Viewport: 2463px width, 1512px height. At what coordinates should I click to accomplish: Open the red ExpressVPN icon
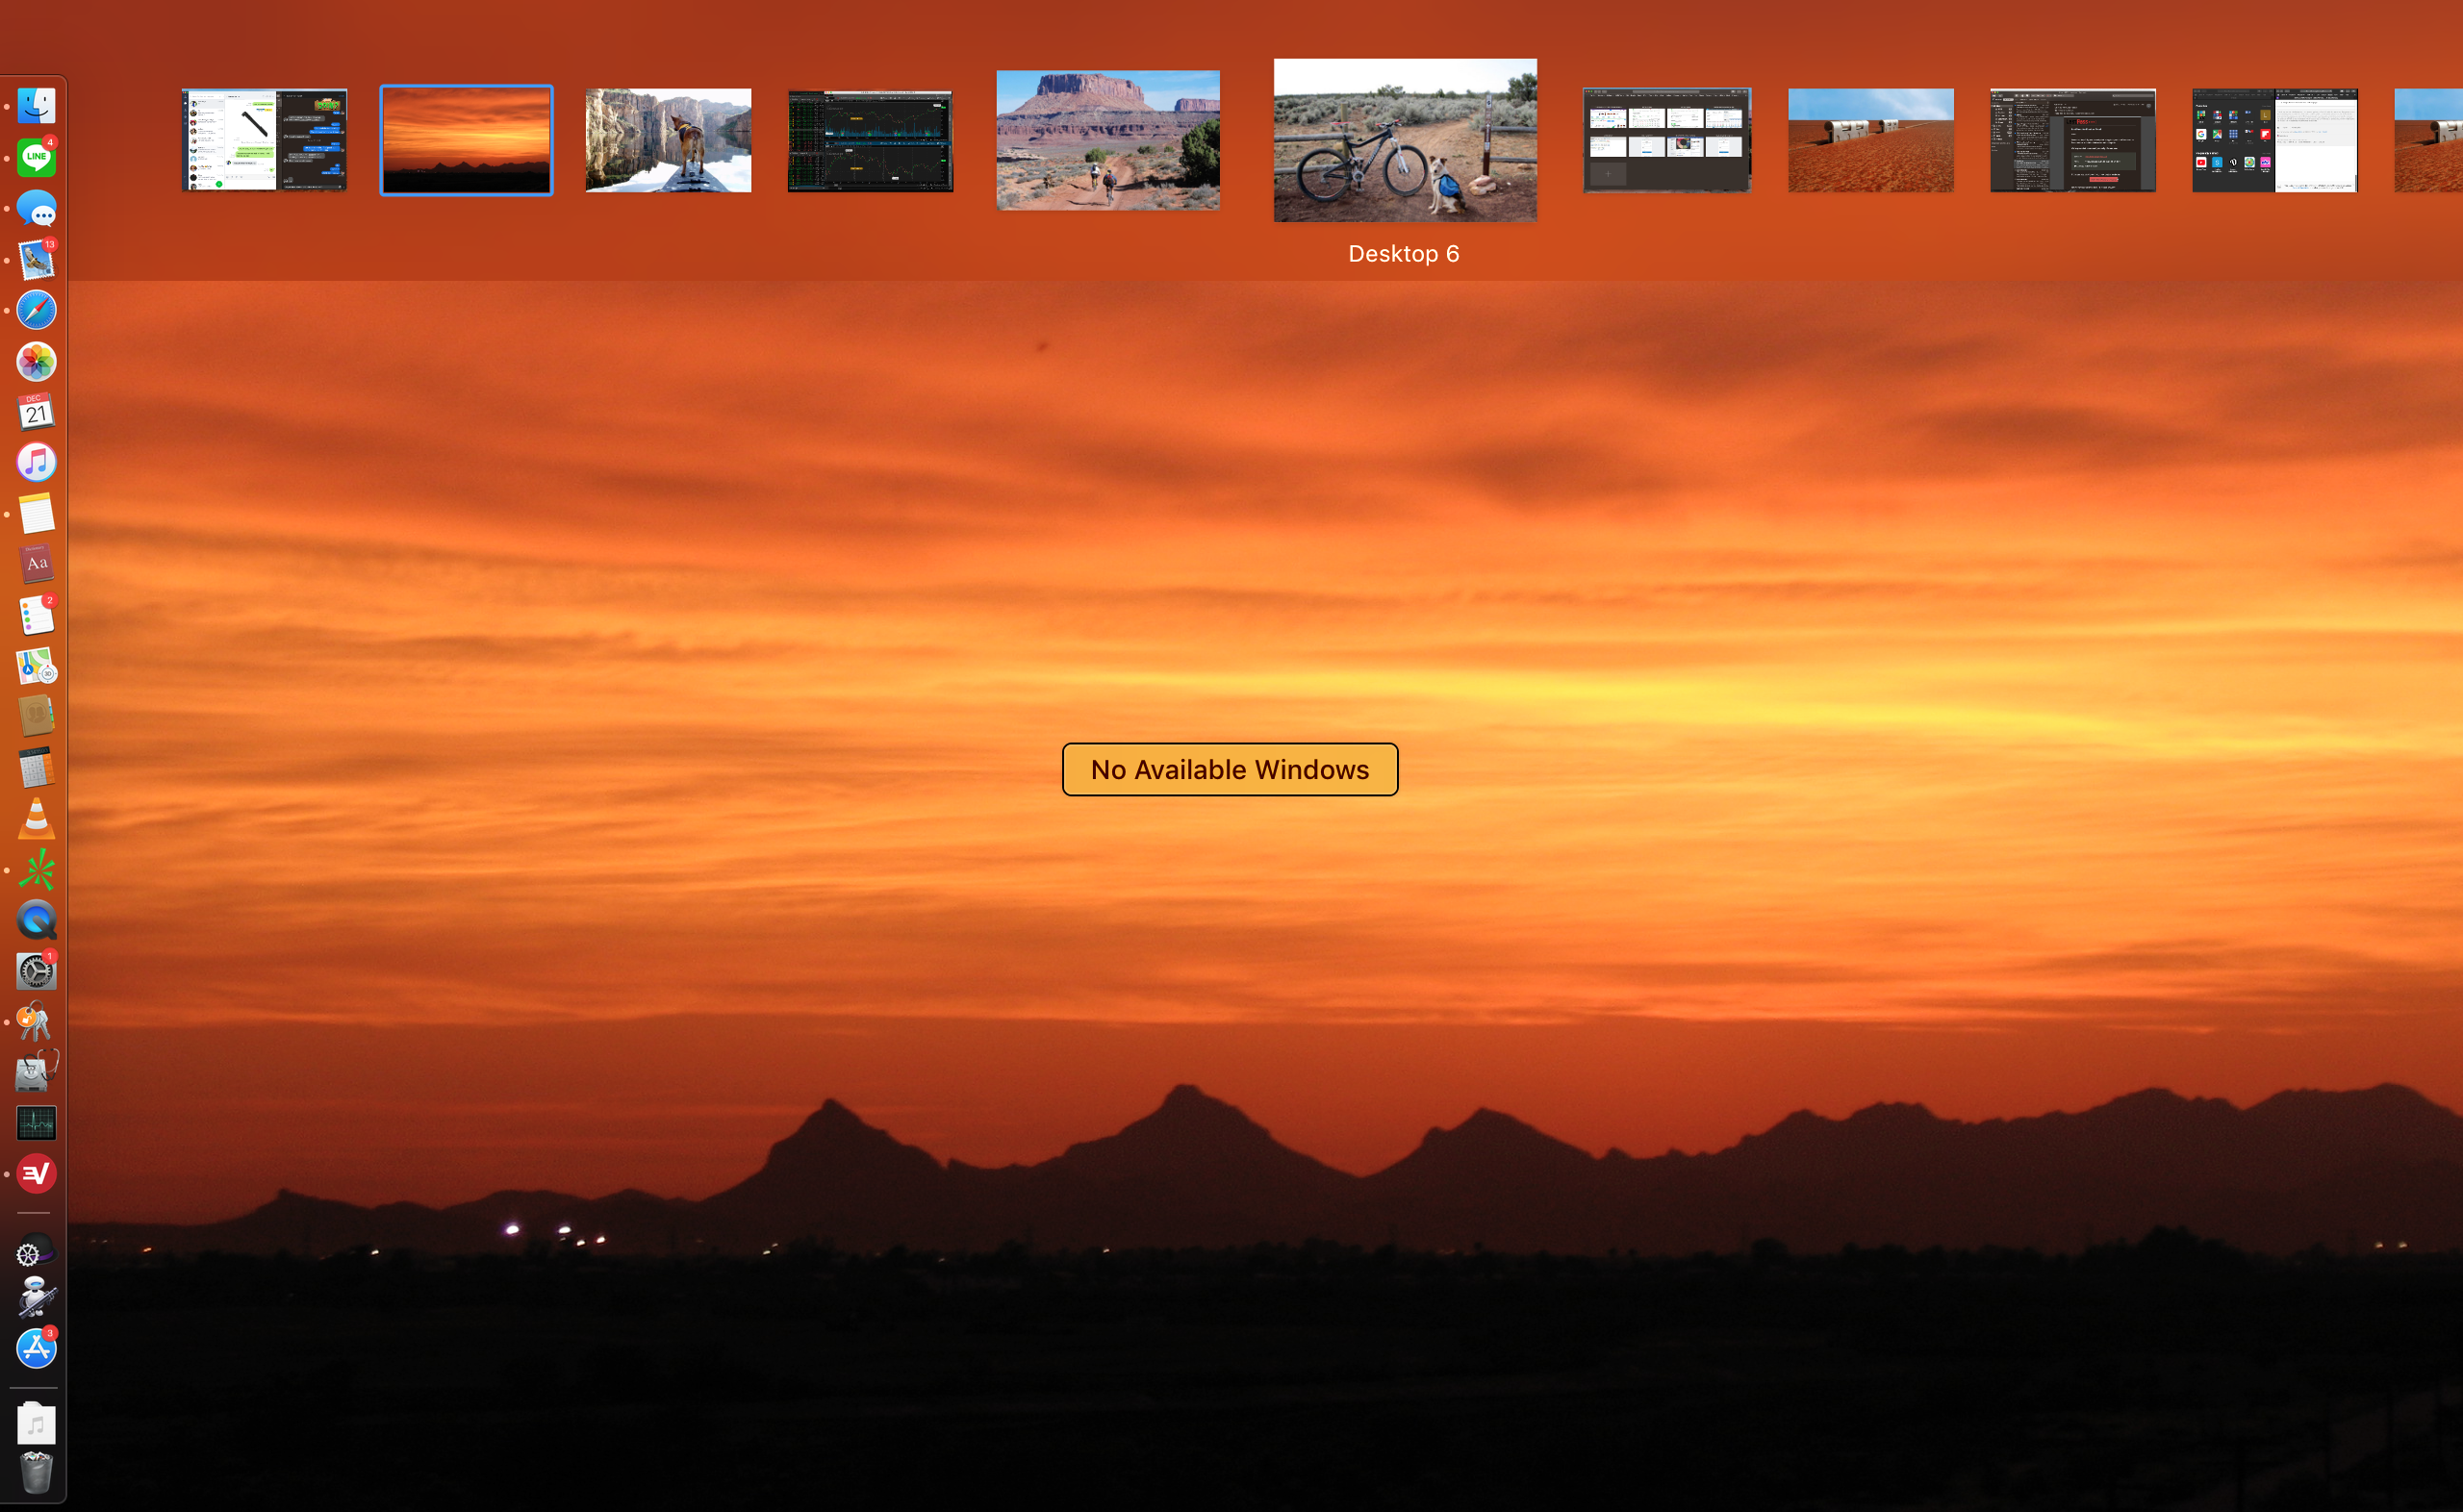coord(36,1174)
